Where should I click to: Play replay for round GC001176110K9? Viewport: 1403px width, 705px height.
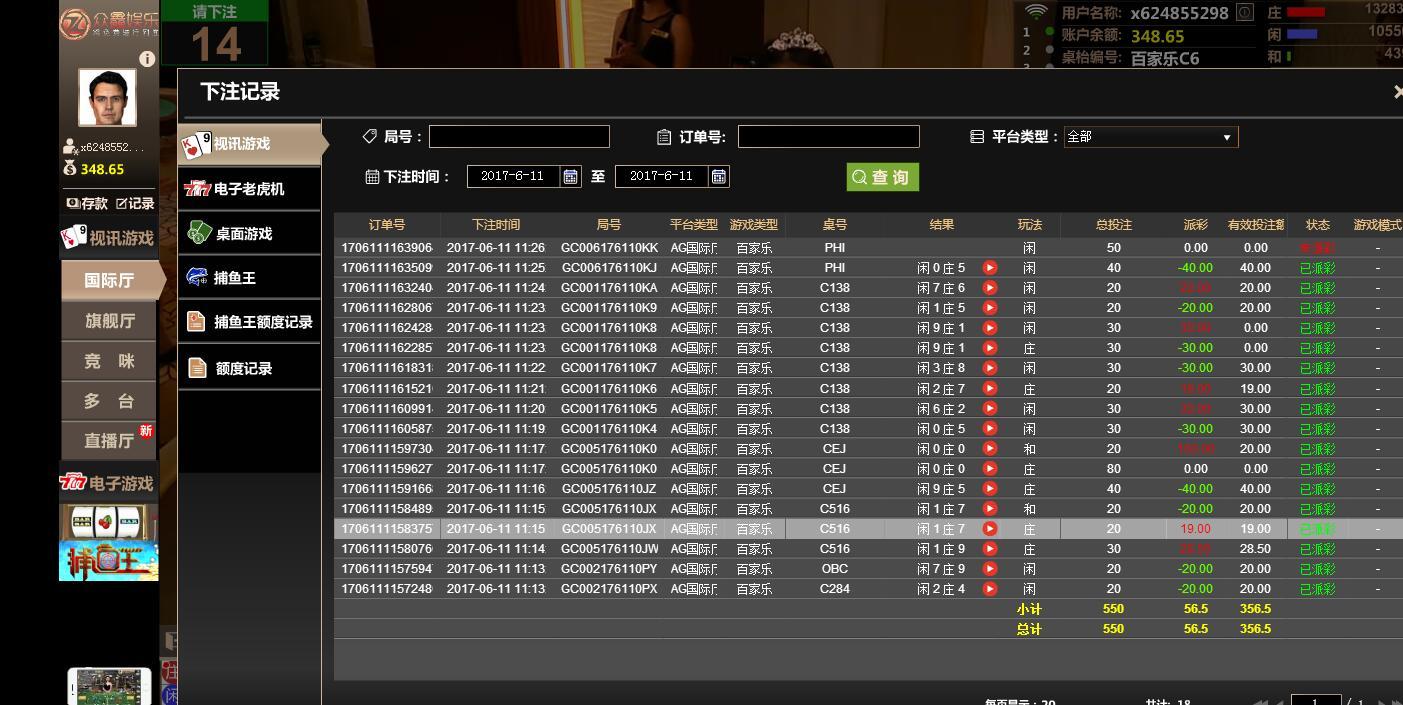point(989,308)
